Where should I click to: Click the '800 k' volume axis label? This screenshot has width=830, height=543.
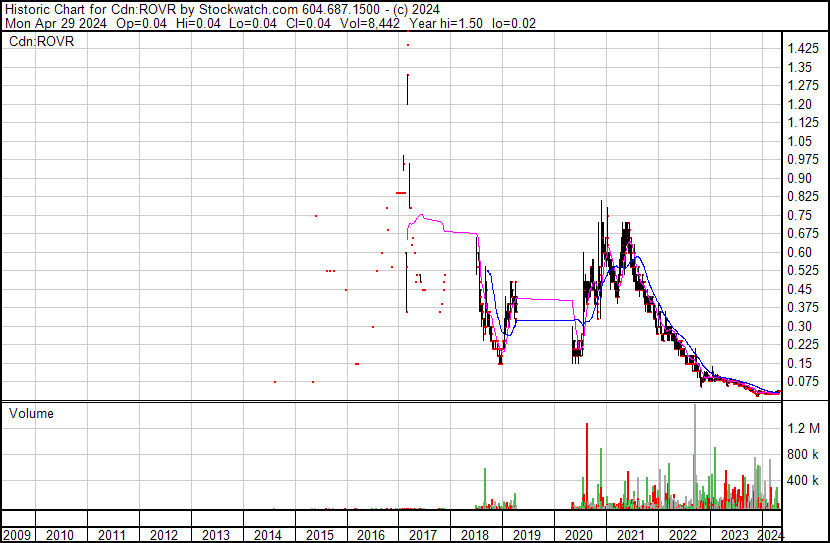click(x=803, y=454)
